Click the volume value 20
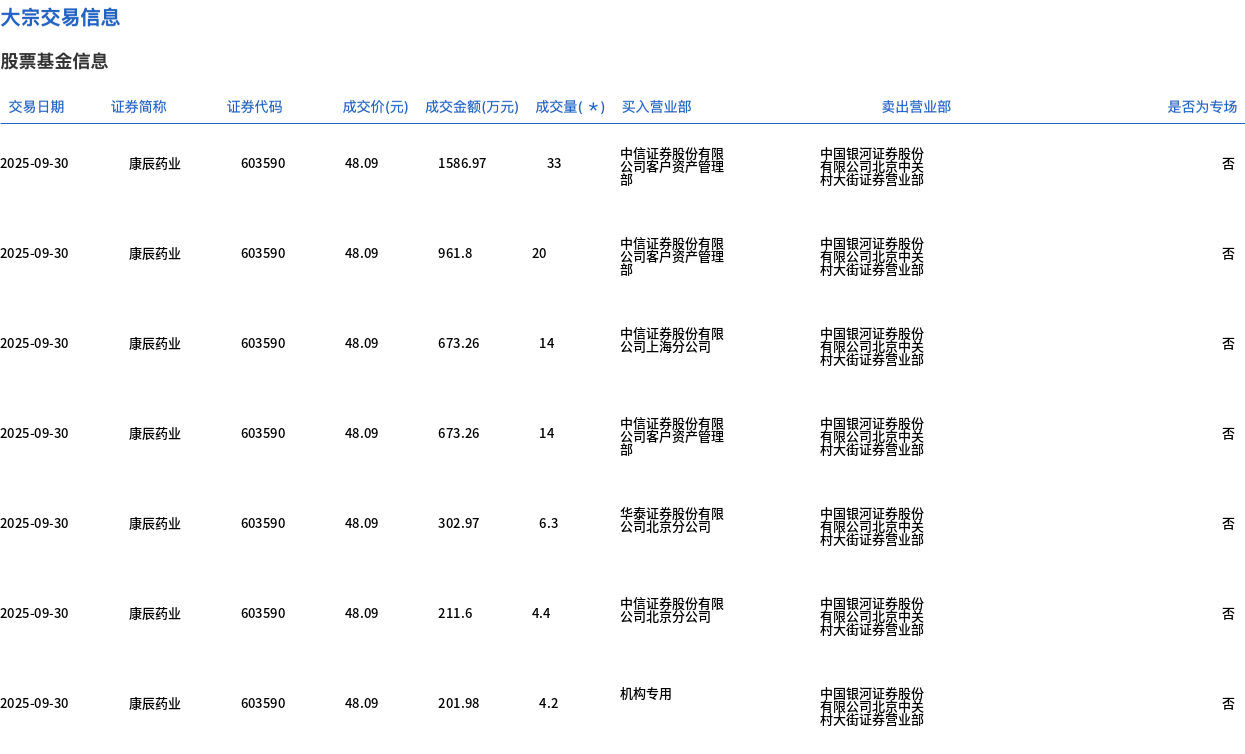 tap(539, 253)
